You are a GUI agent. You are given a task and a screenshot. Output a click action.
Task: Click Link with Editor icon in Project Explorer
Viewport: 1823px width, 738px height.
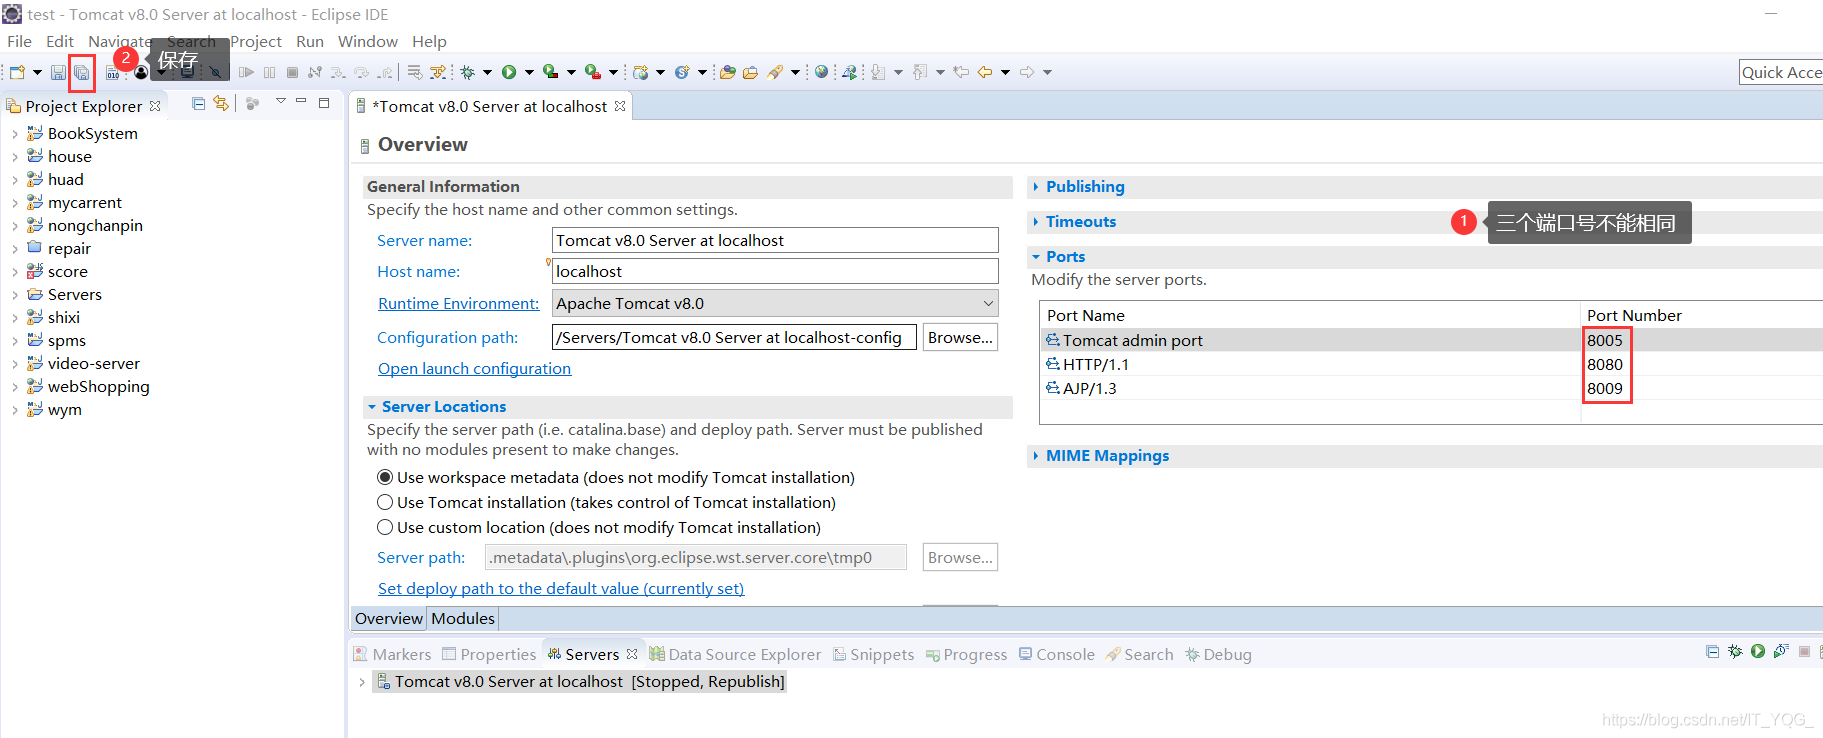[x=221, y=103]
